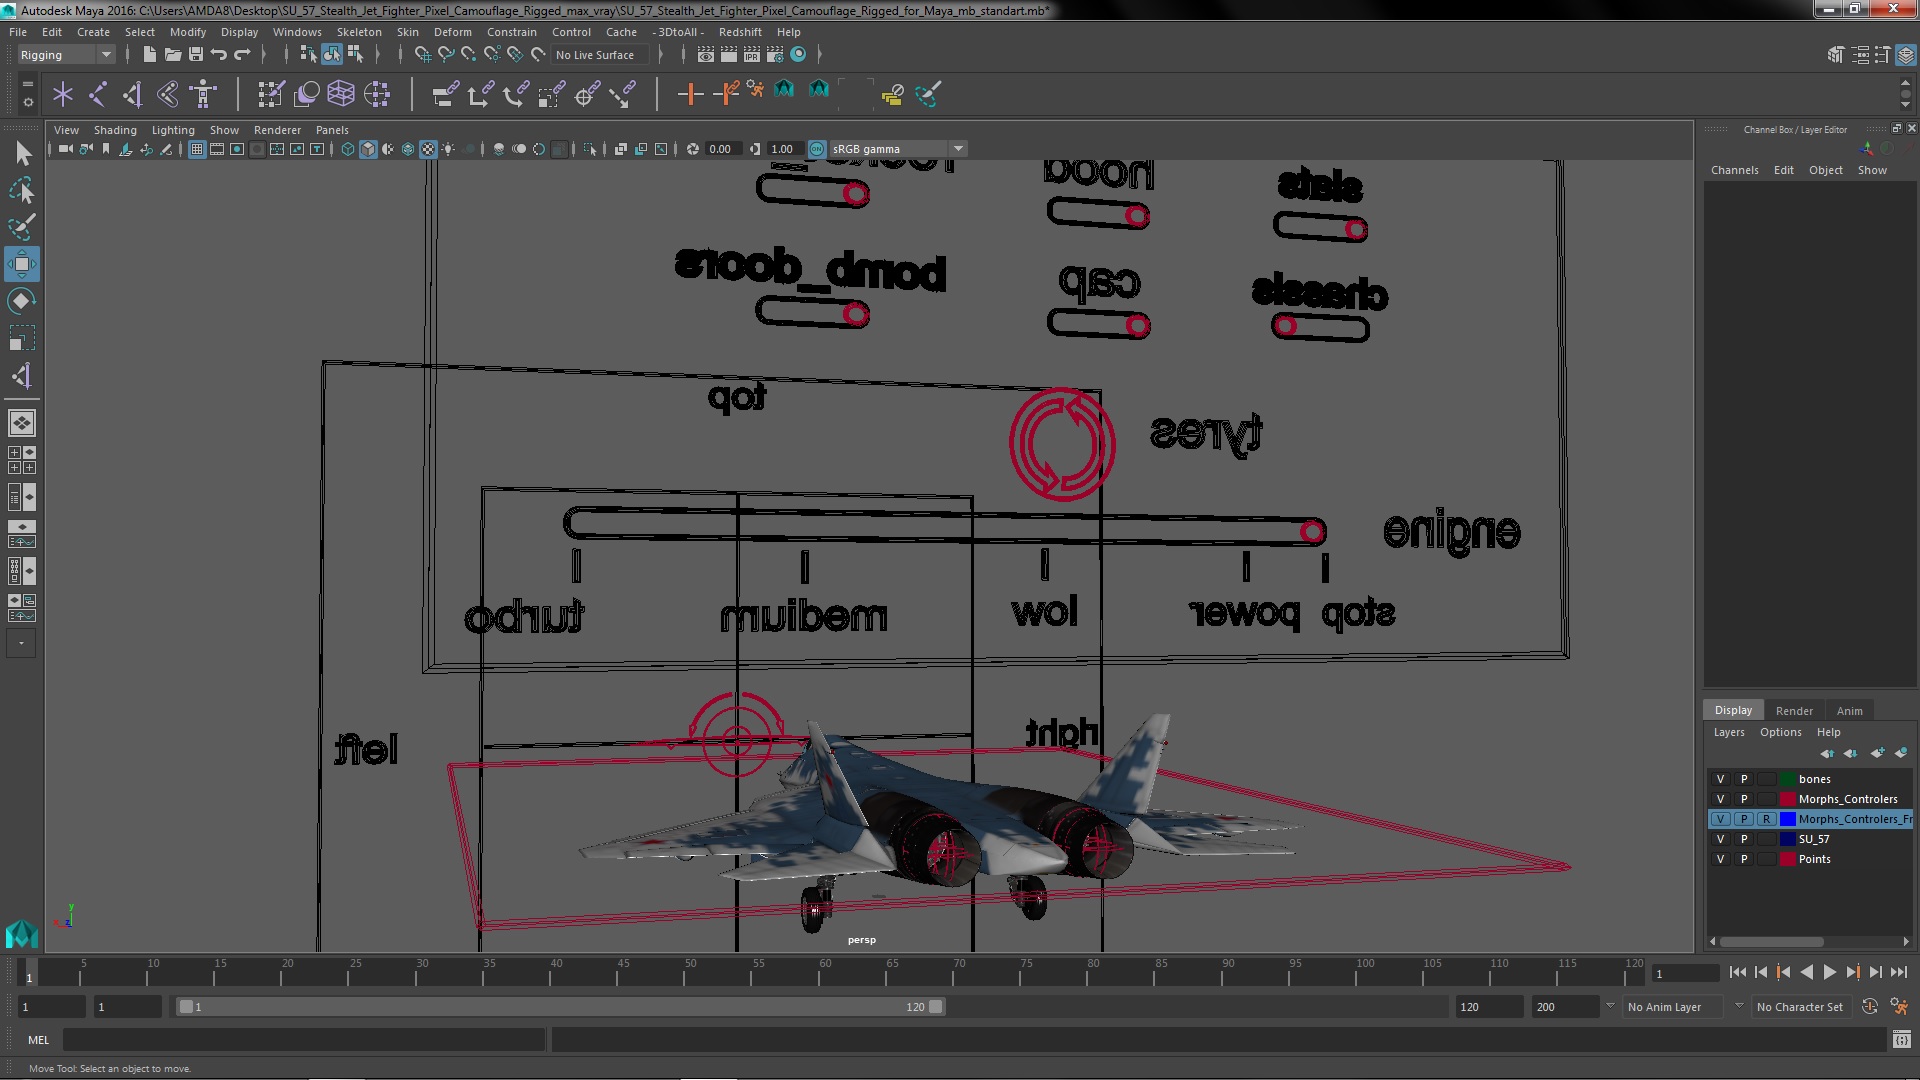Toggle smooth shade all viewport button
The height and width of the screenshot is (1080, 1920).
[x=368, y=149]
